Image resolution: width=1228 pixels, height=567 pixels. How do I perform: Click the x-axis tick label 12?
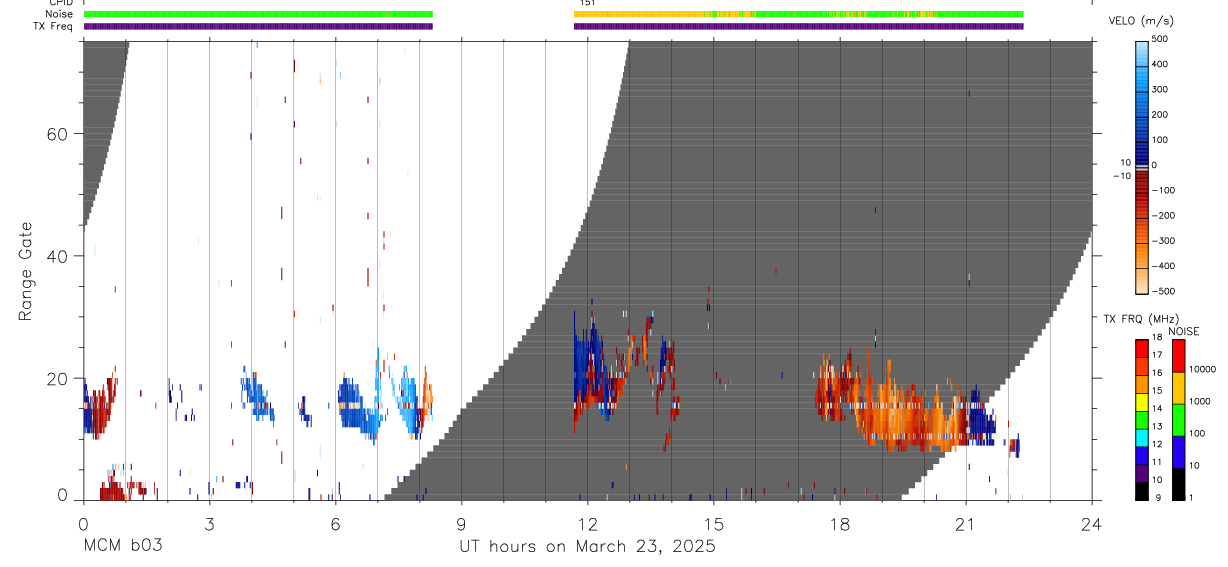pyautogui.click(x=588, y=523)
